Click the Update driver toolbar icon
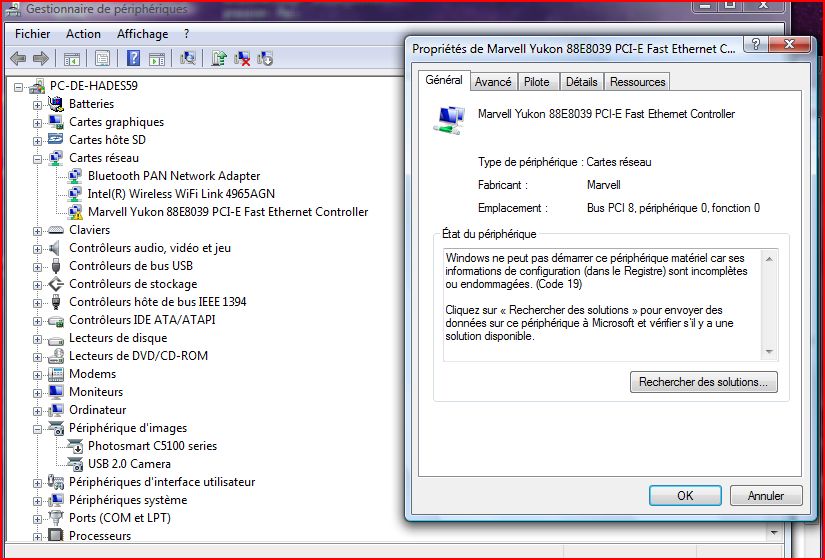This screenshot has width=825, height=560. point(219,58)
